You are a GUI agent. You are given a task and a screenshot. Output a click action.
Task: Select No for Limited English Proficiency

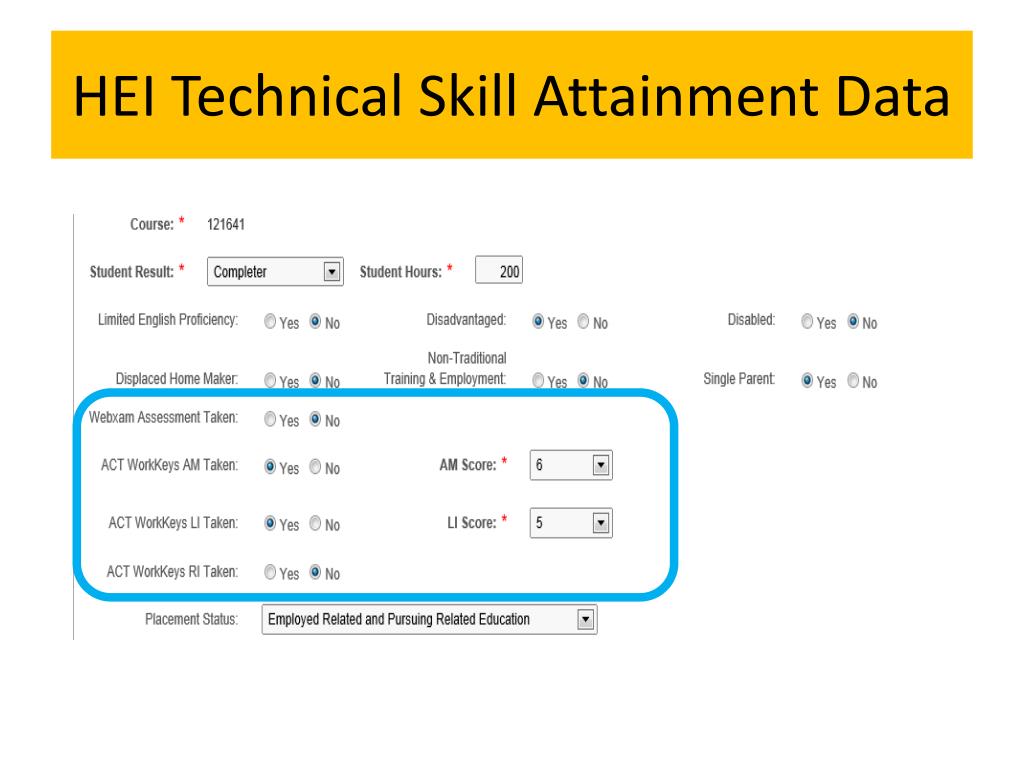pos(315,321)
